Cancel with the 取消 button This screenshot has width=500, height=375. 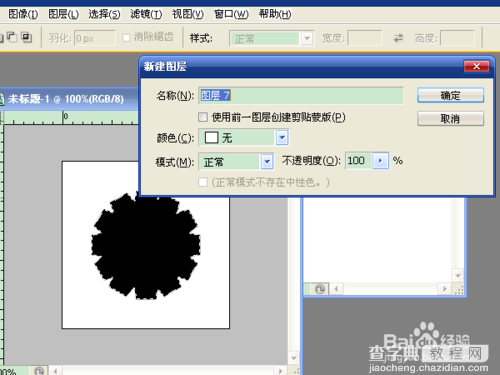[x=450, y=118]
